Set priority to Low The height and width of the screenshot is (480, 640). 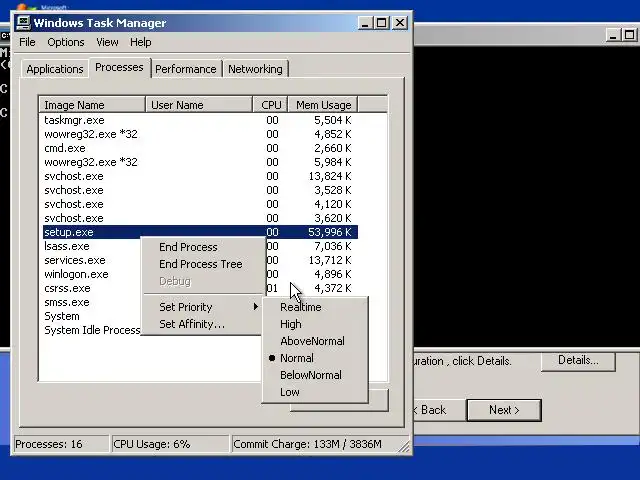tap(315, 392)
